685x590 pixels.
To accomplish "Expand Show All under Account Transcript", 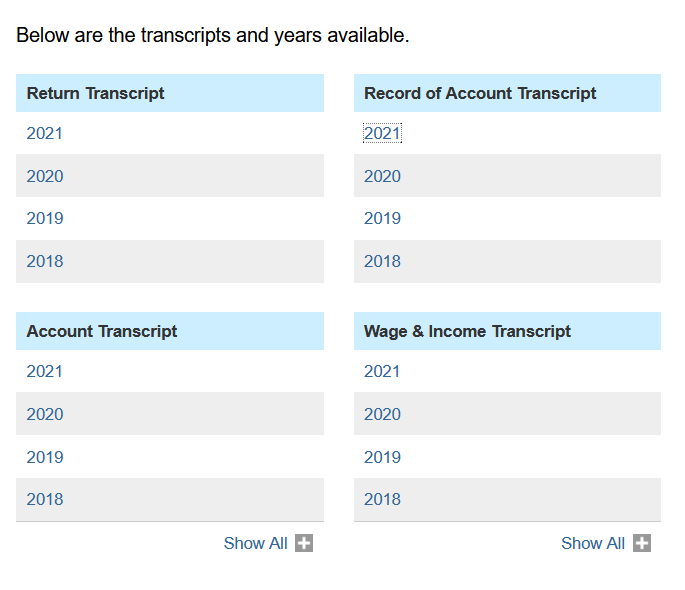I will 256,543.
